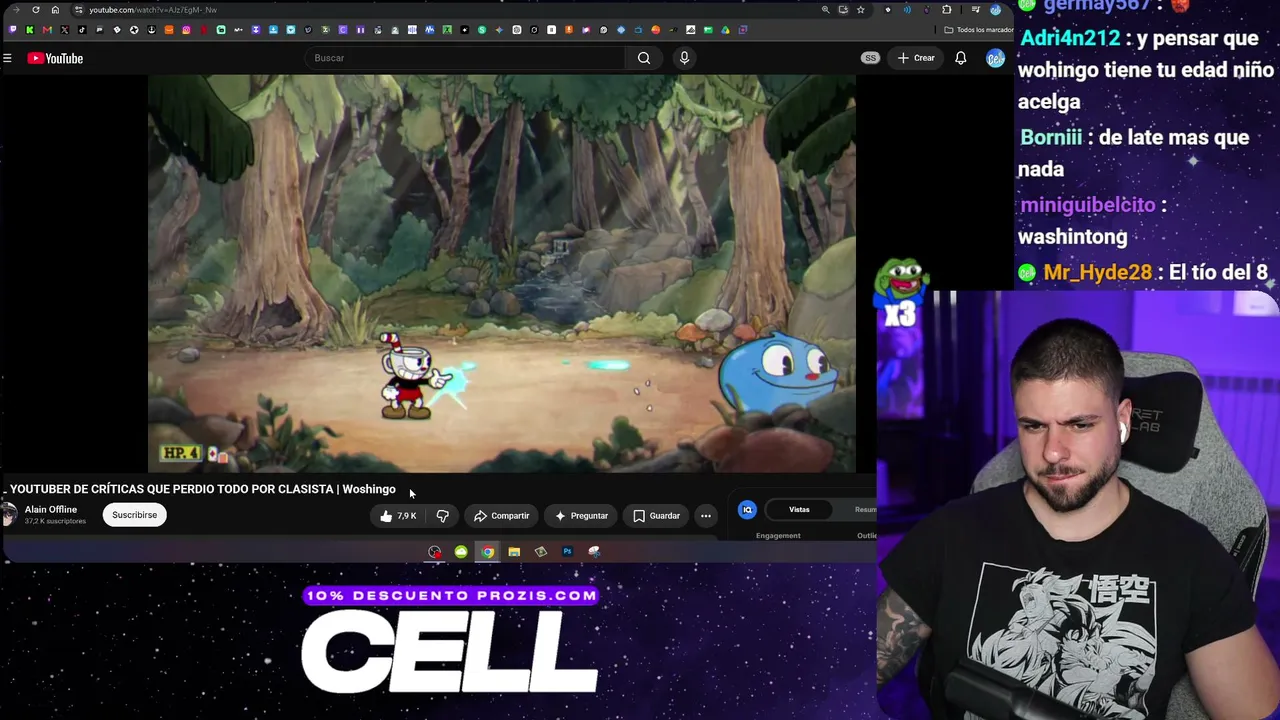The image size is (1280, 720).
Task: Open the Todos los marcadores folder
Action: [x=979, y=30]
